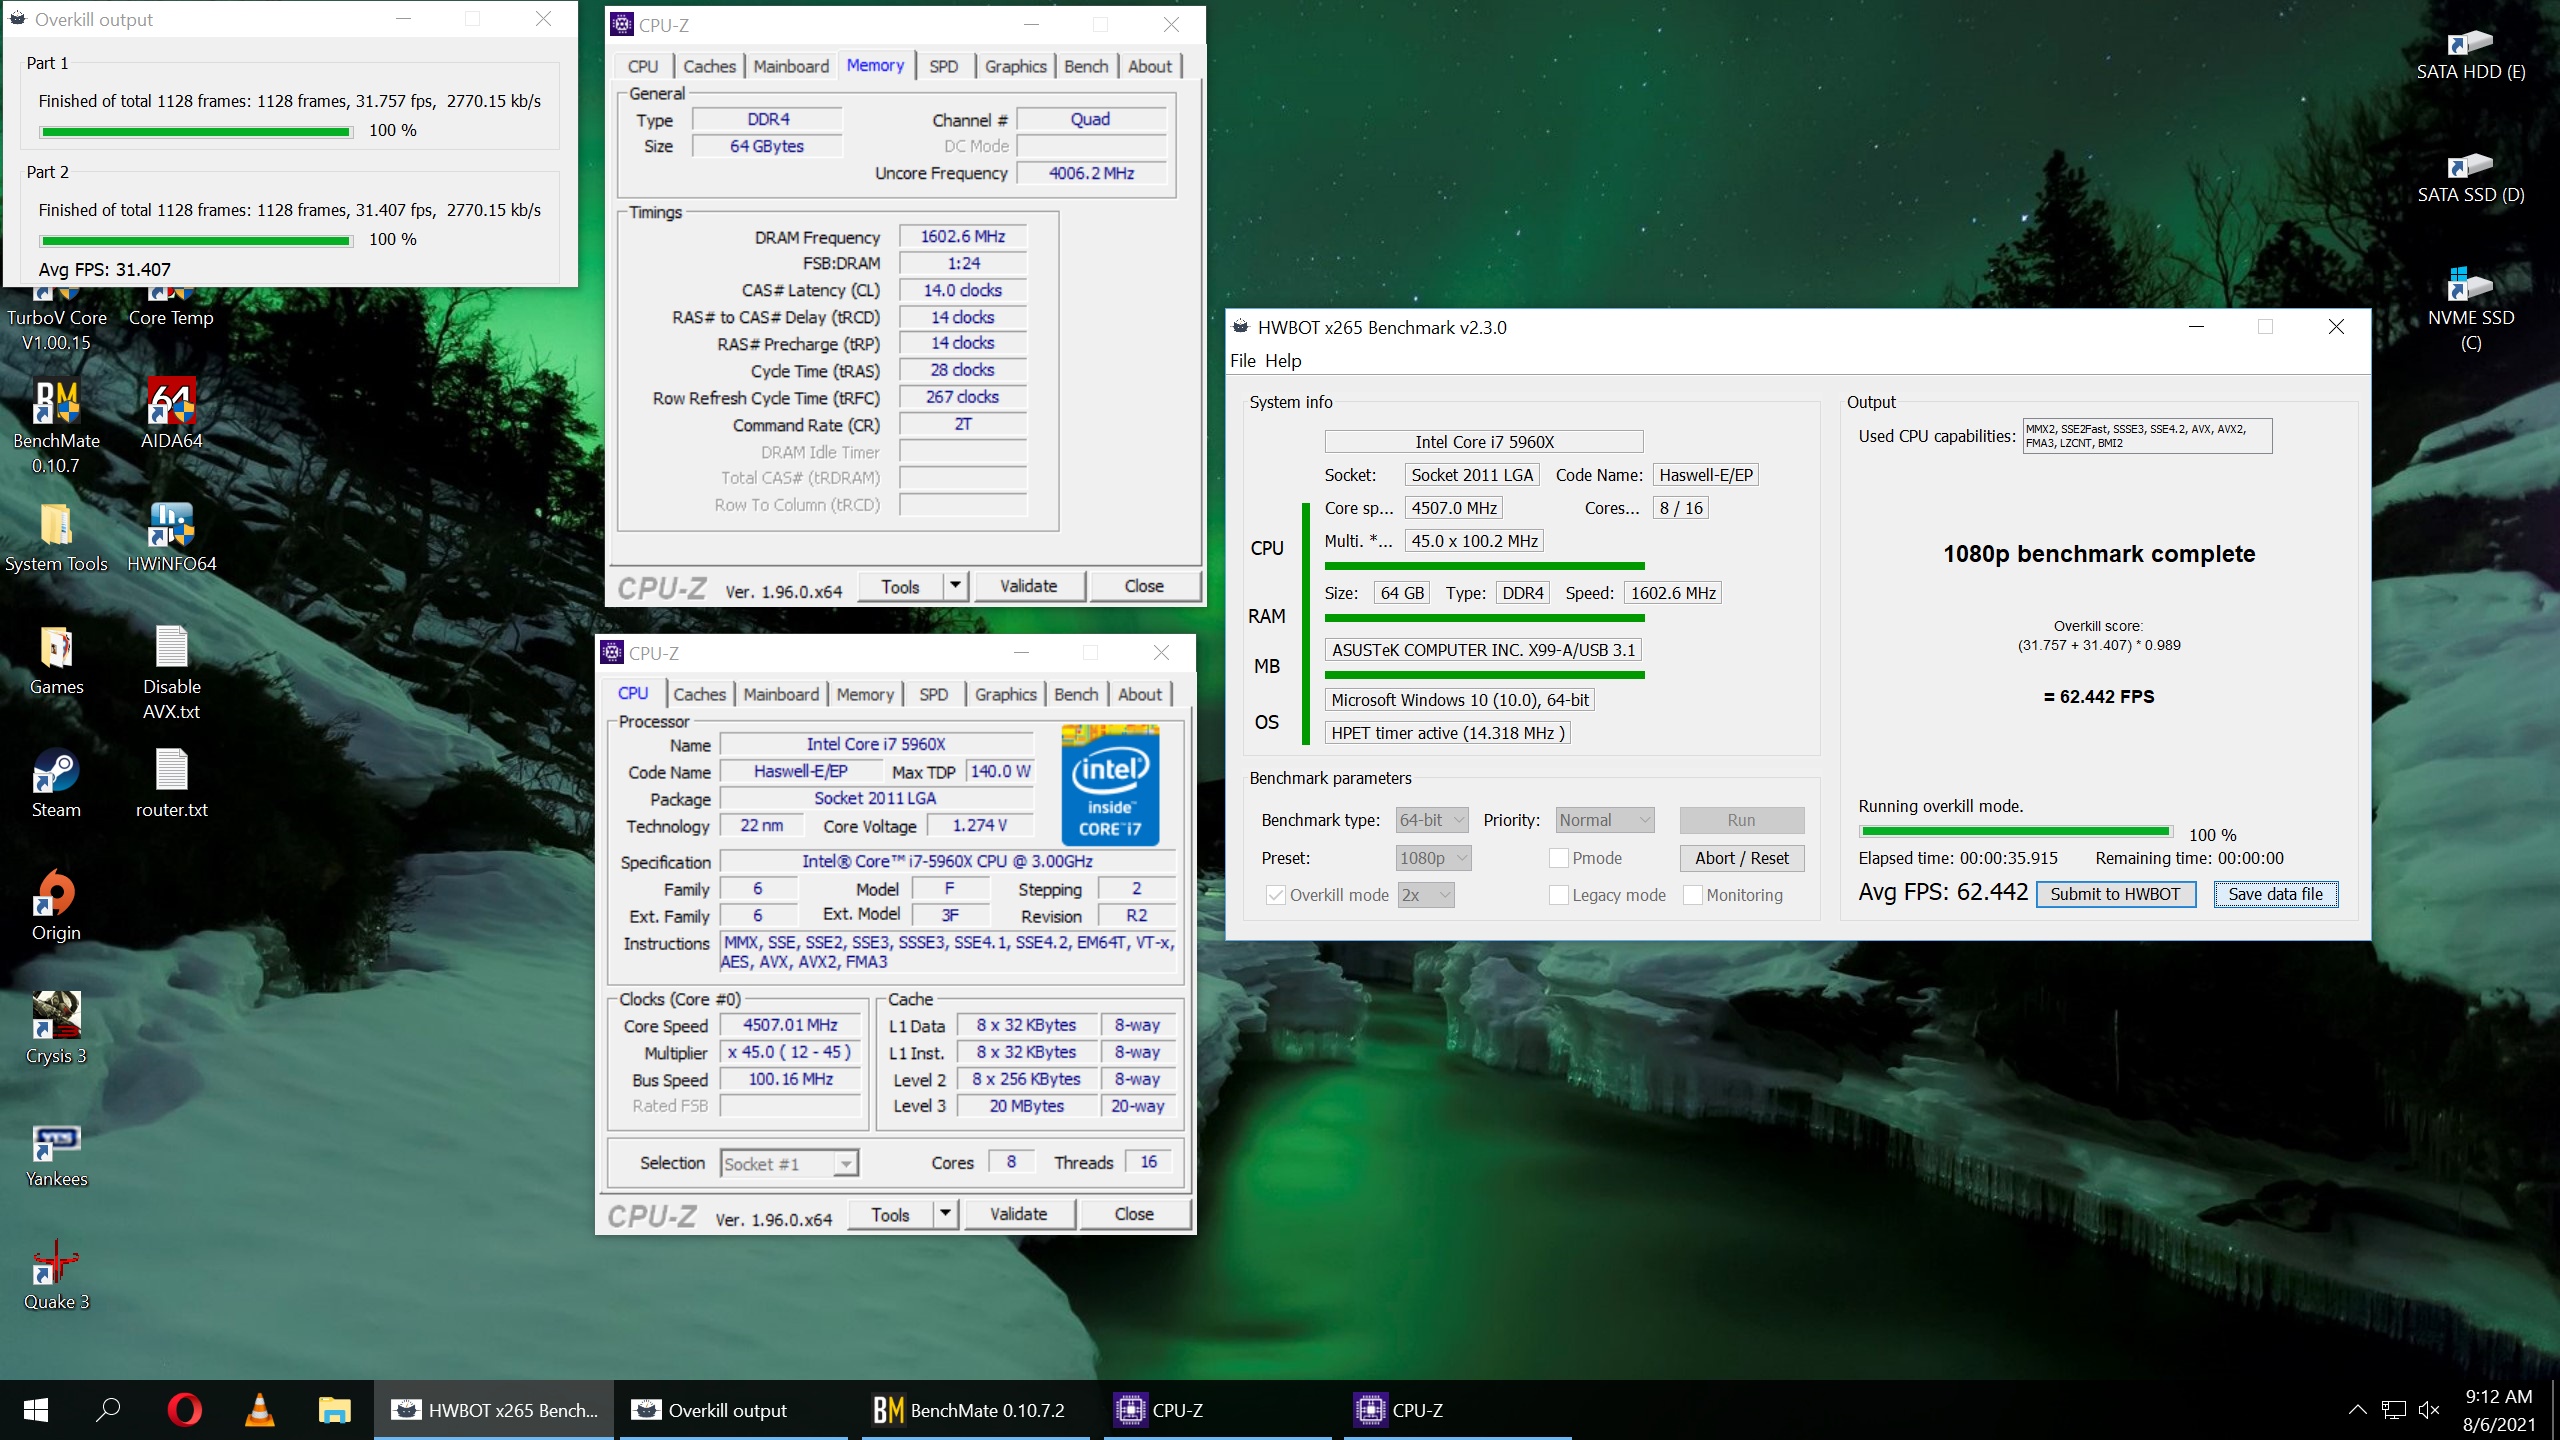Open File Explorer from the taskbar
The width and height of the screenshot is (2560, 1440).
pos(334,1410)
